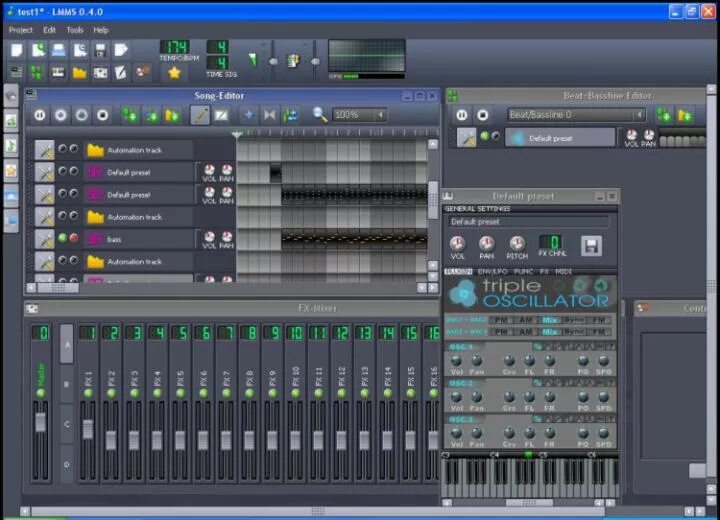Create a new project from main toolbar
The image size is (720, 520).
click(x=17, y=50)
